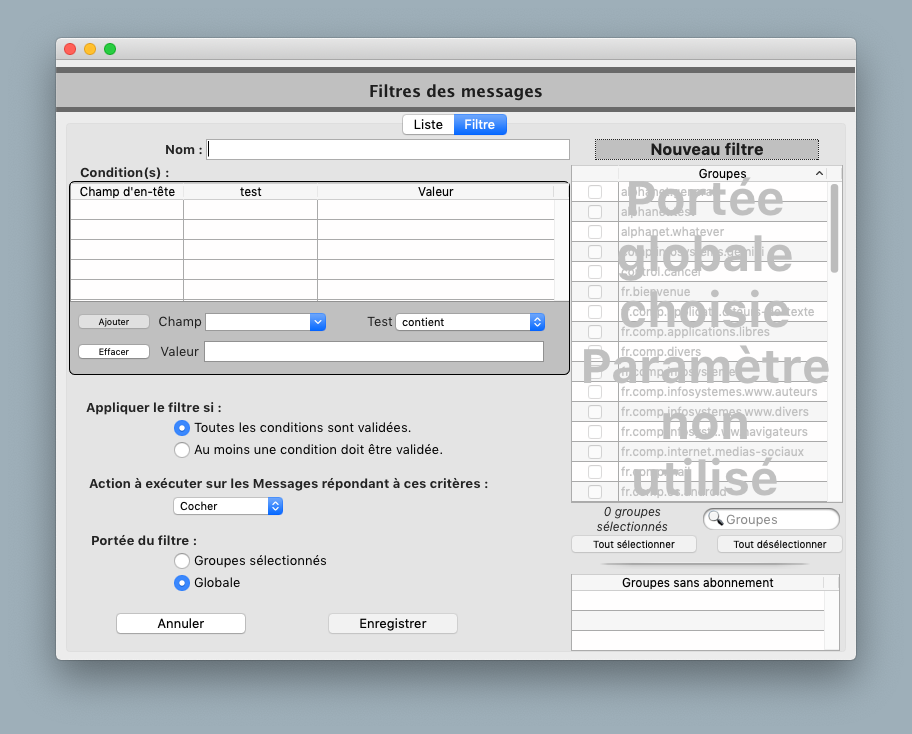This screenshot has height=734, width=912.
Task: Click the sort arrow in Groupes column header
Action: point(819,174)
